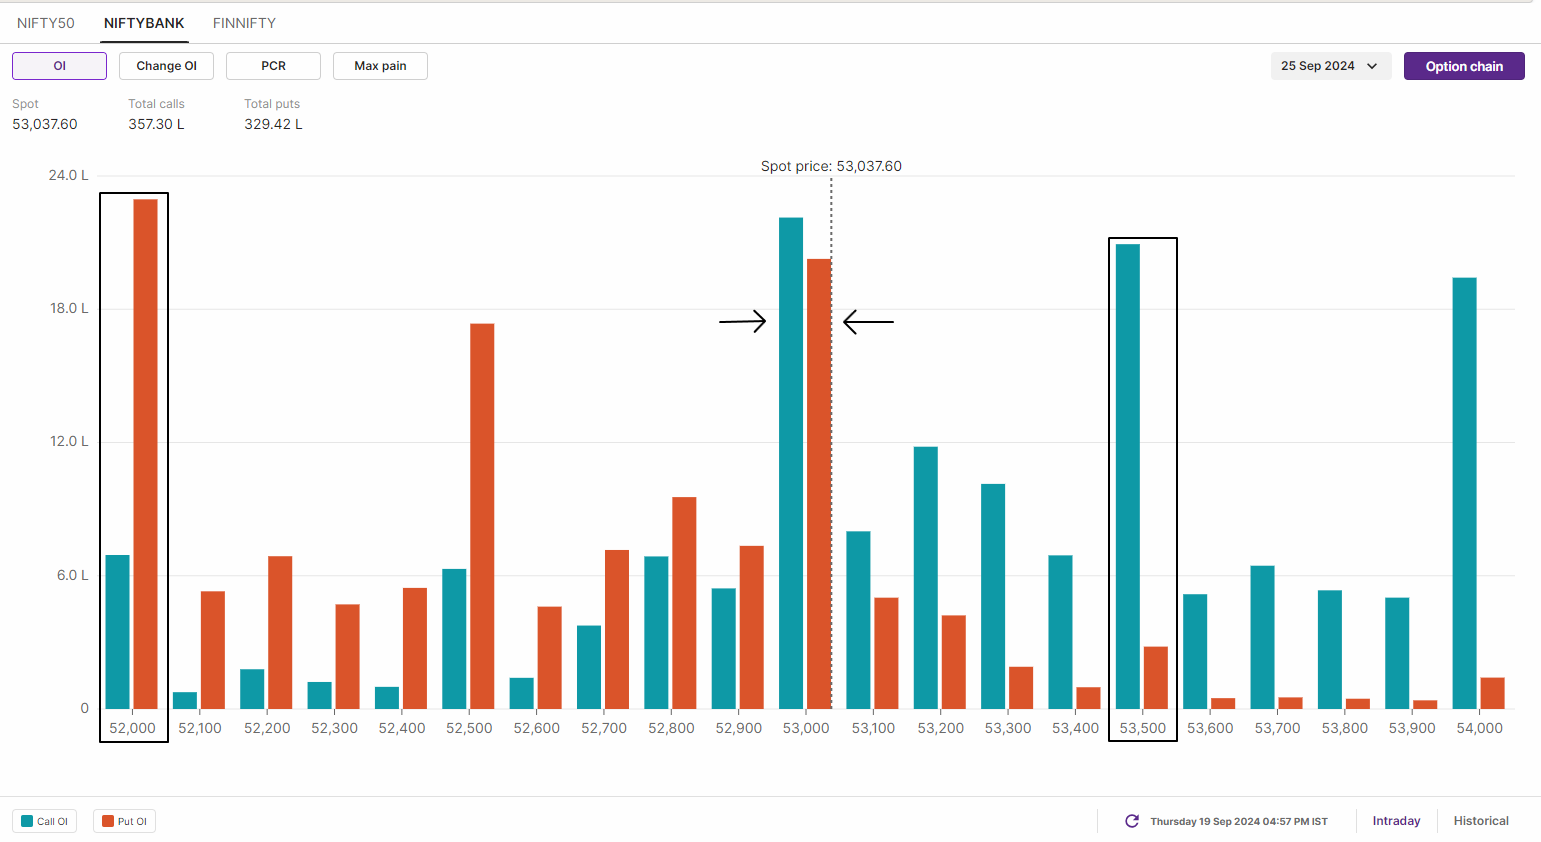Click the 18.0 L axis label
The width and height of the screenshot is (1541, 842).
[69, 308]
